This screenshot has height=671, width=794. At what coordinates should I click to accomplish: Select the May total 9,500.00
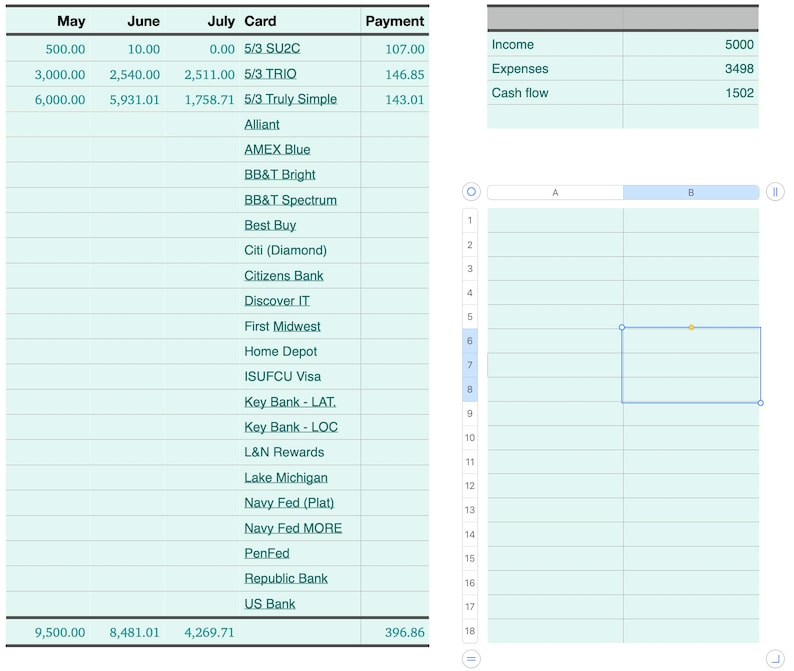[60, 633]
